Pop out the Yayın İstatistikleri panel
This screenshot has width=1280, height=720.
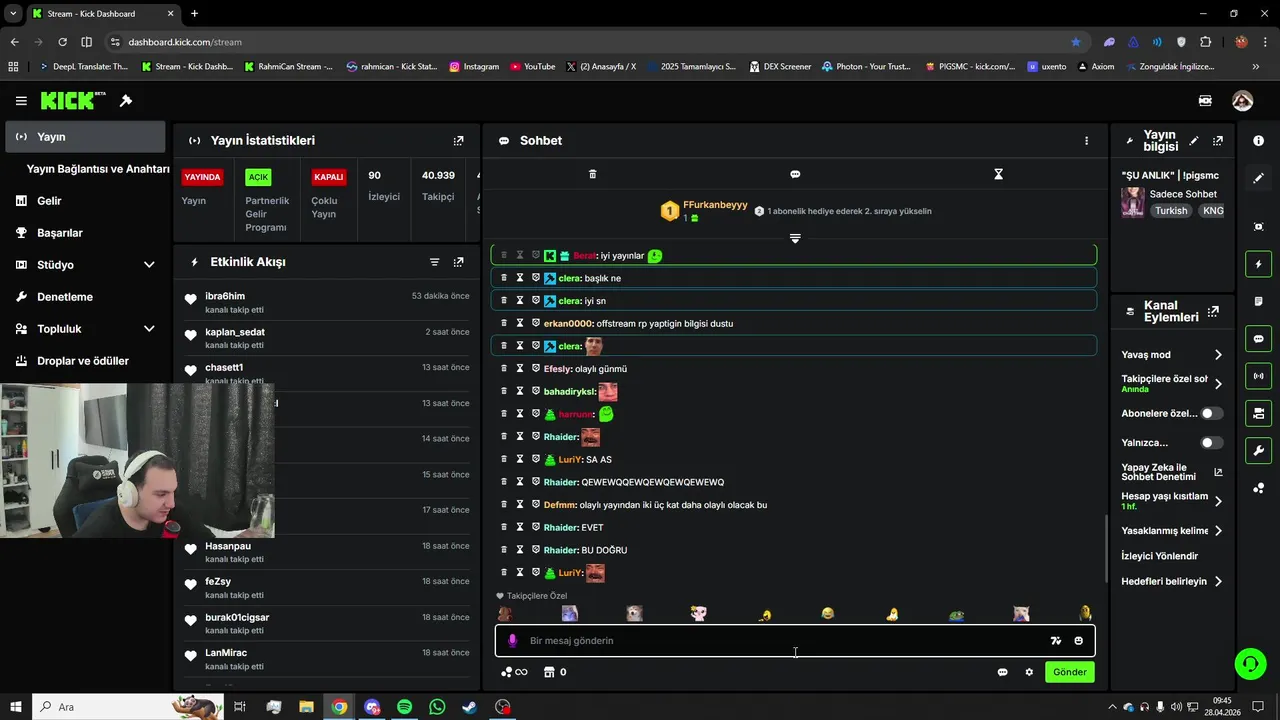[458, 141]
